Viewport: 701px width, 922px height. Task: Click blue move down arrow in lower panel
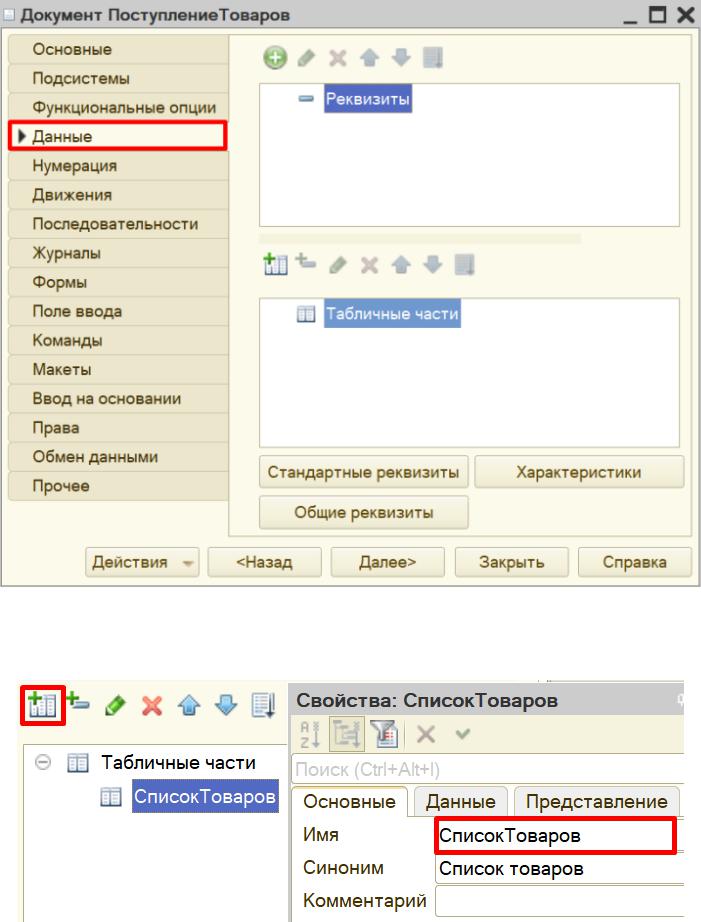[x=226, y=704]
